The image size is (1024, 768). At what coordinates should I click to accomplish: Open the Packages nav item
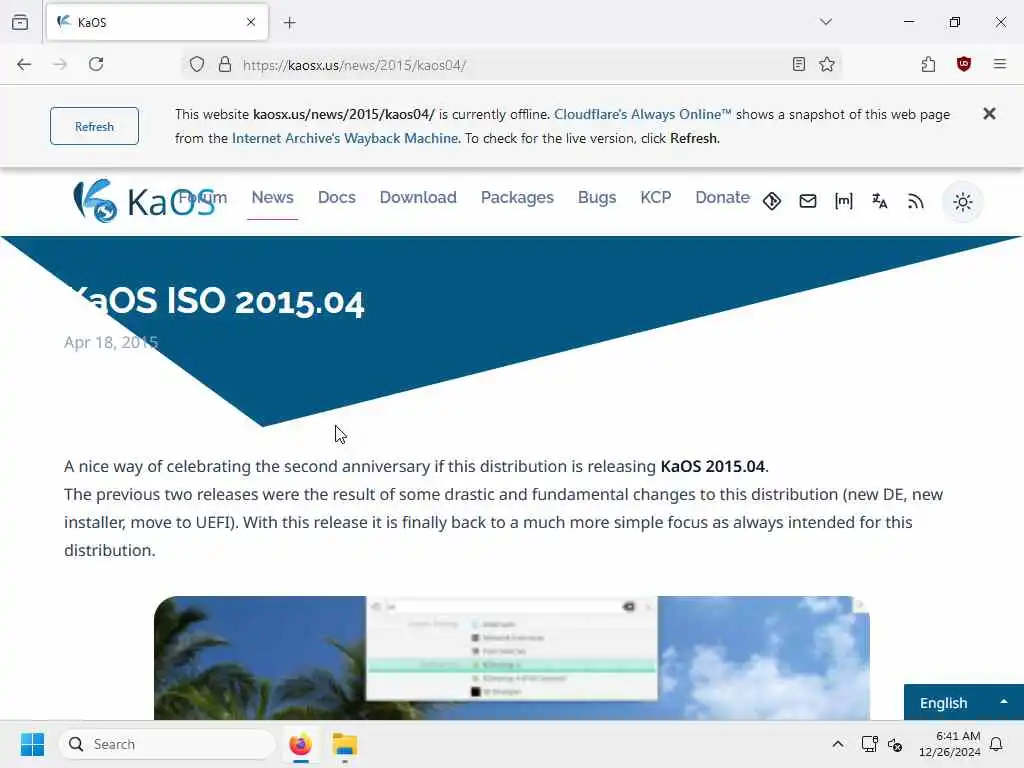[517, 197]
